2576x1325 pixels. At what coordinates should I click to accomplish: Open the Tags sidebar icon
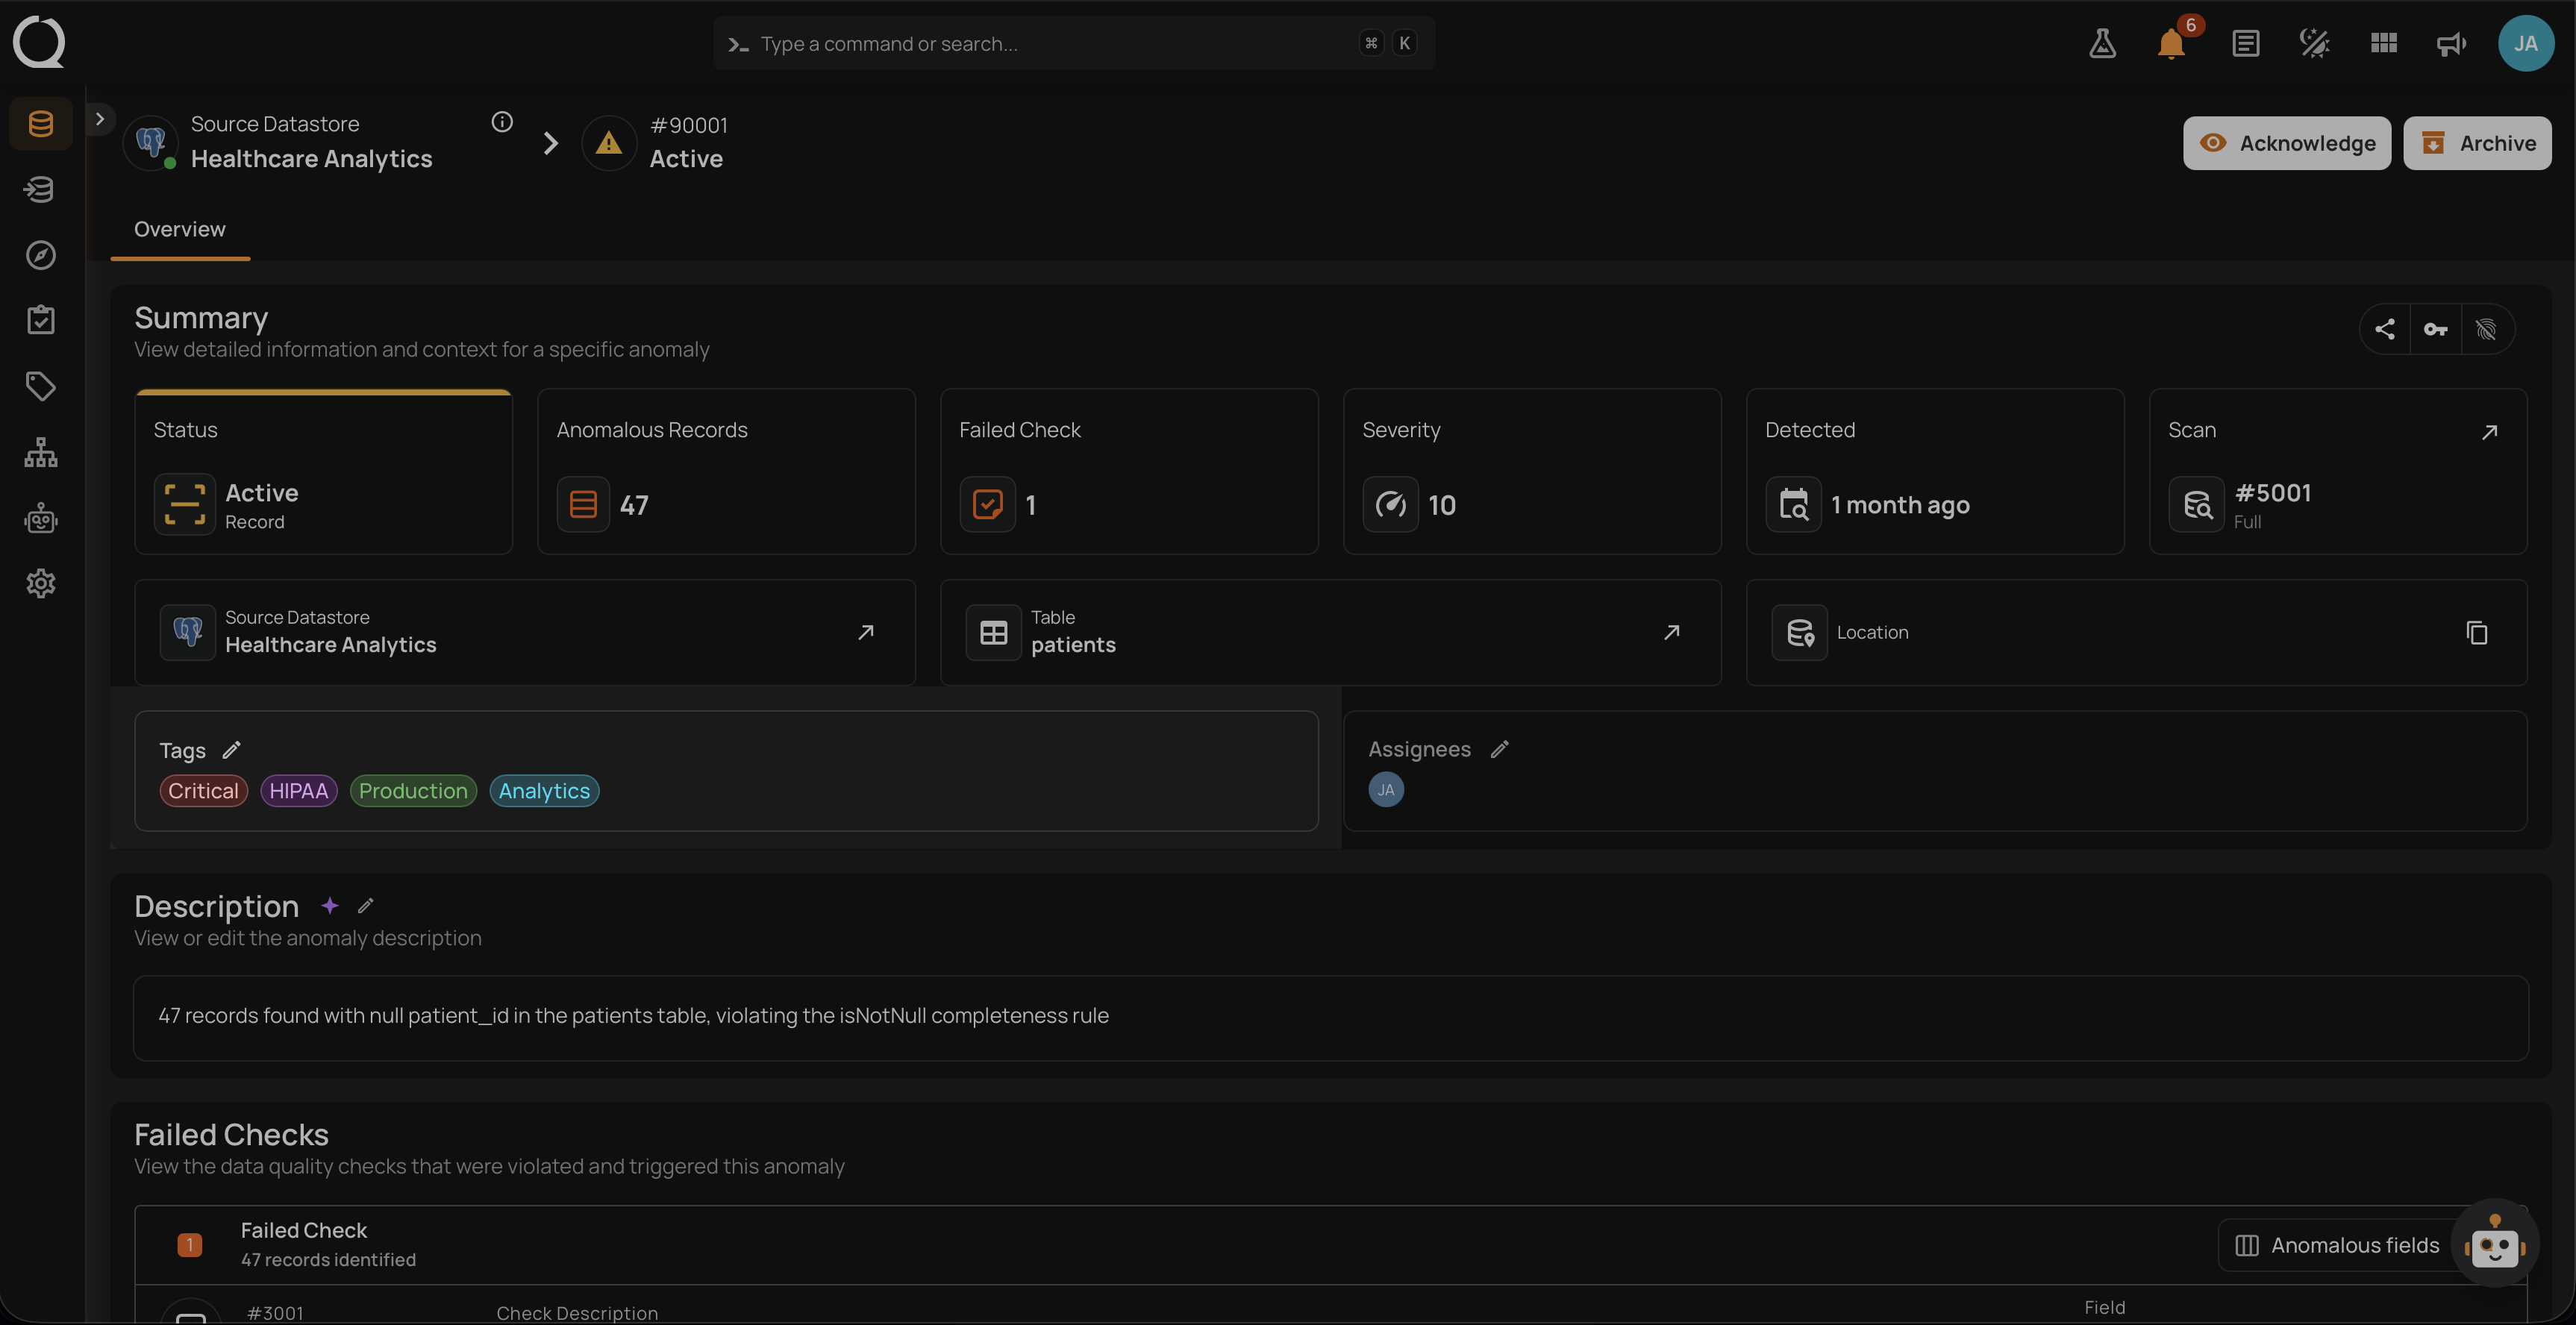(x=41, y=386)
